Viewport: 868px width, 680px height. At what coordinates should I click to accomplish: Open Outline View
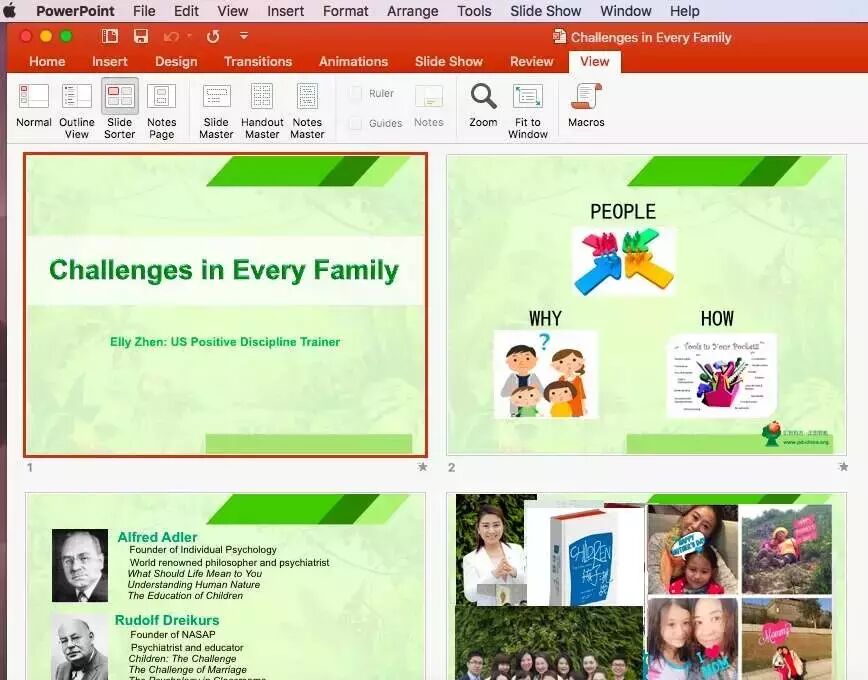coord(76,111)
